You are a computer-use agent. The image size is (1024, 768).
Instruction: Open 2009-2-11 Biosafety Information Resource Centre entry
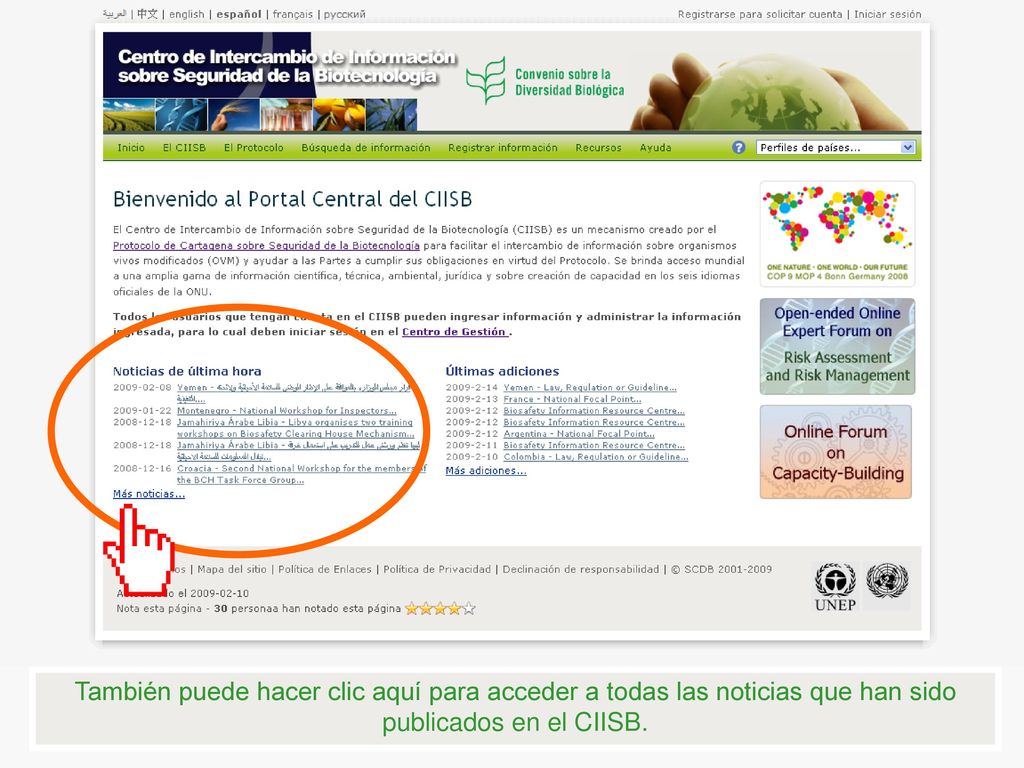pyautogui.click(x=594, y=445)
